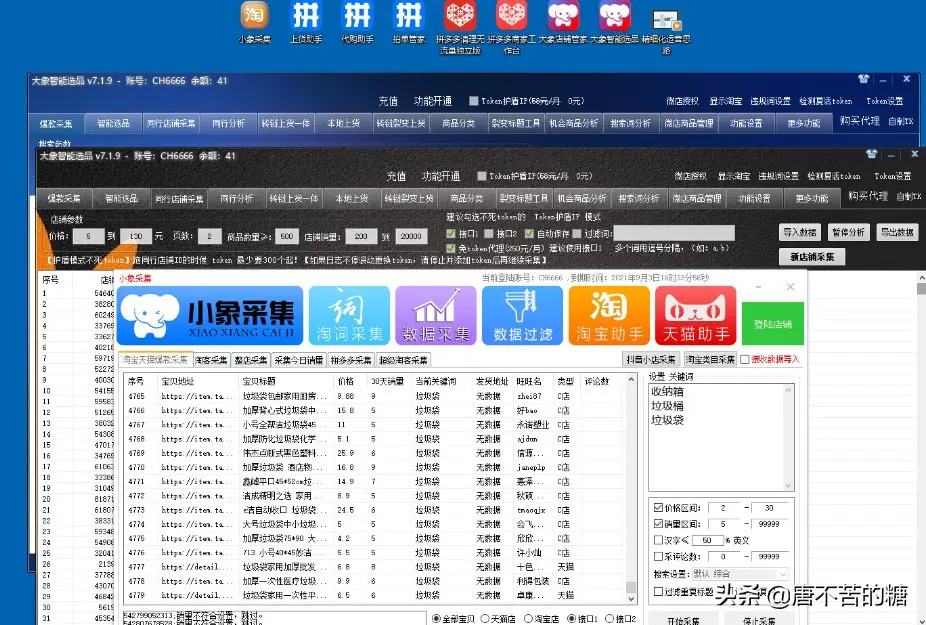Click the 导入数据 button

pyautogui.click(x=800, y=232)
